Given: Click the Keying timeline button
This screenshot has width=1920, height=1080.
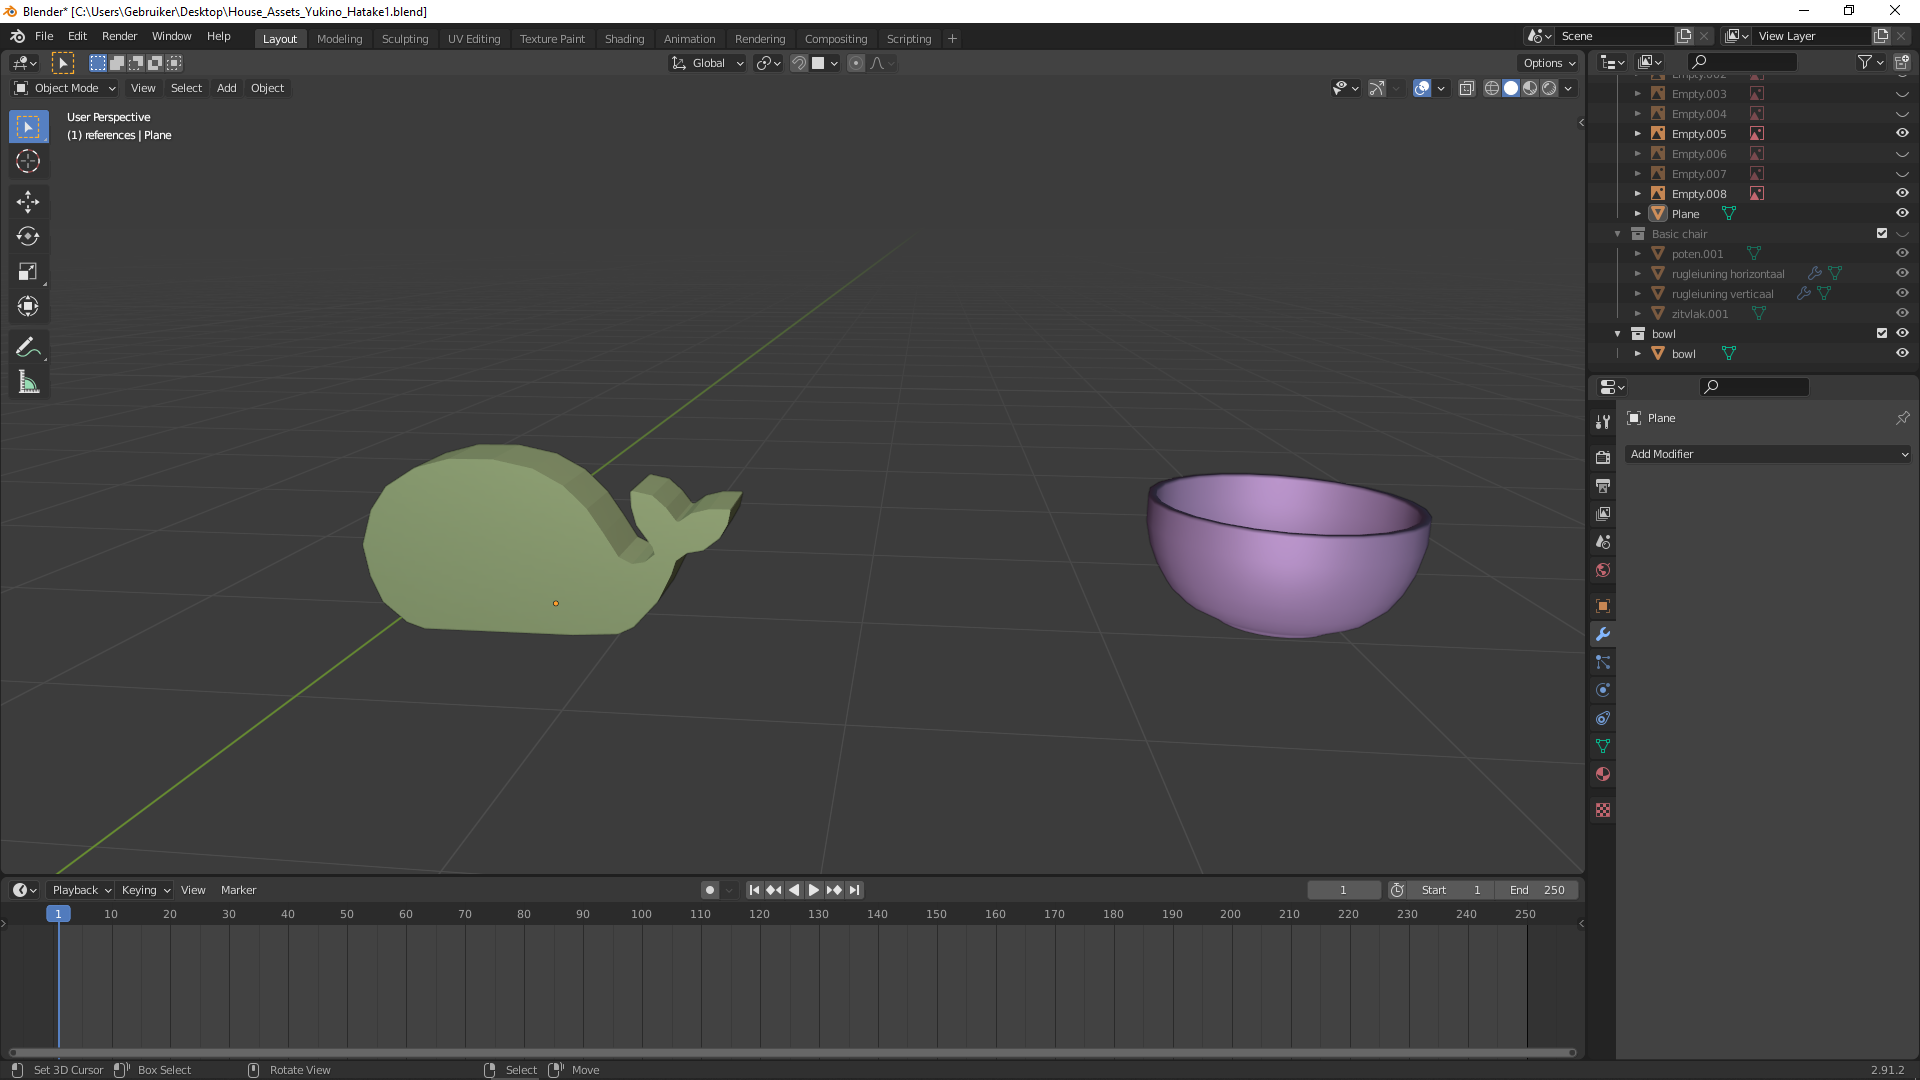Looking at the screenshot, I should click(145, 890).
